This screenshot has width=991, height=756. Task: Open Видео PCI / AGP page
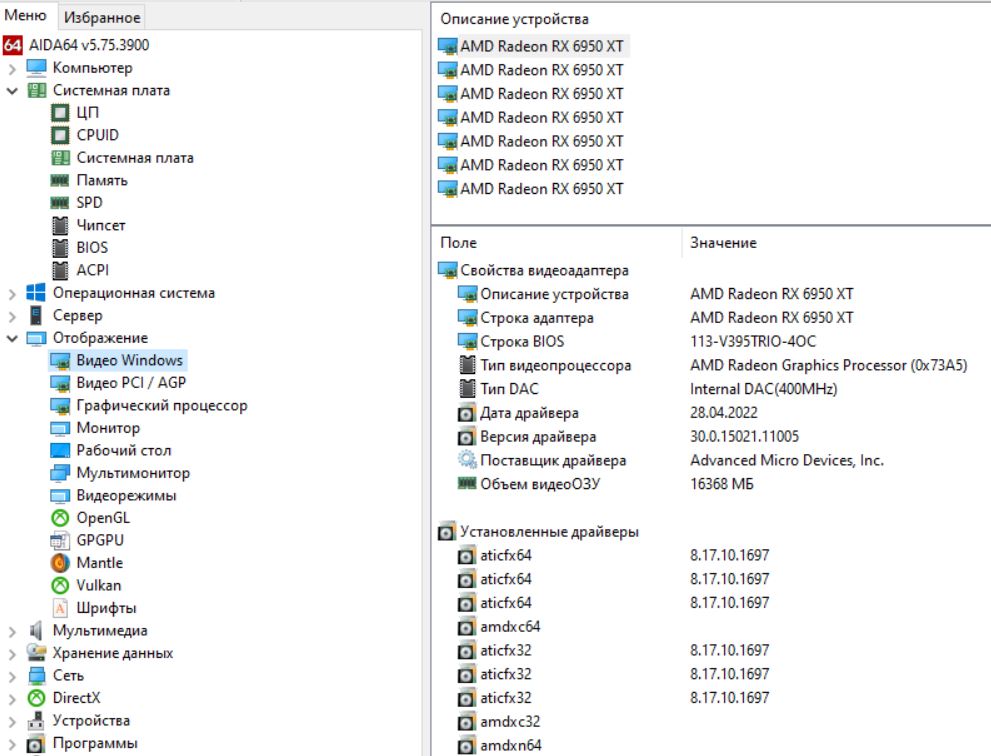pyautogui.click(x=131, y=383)
